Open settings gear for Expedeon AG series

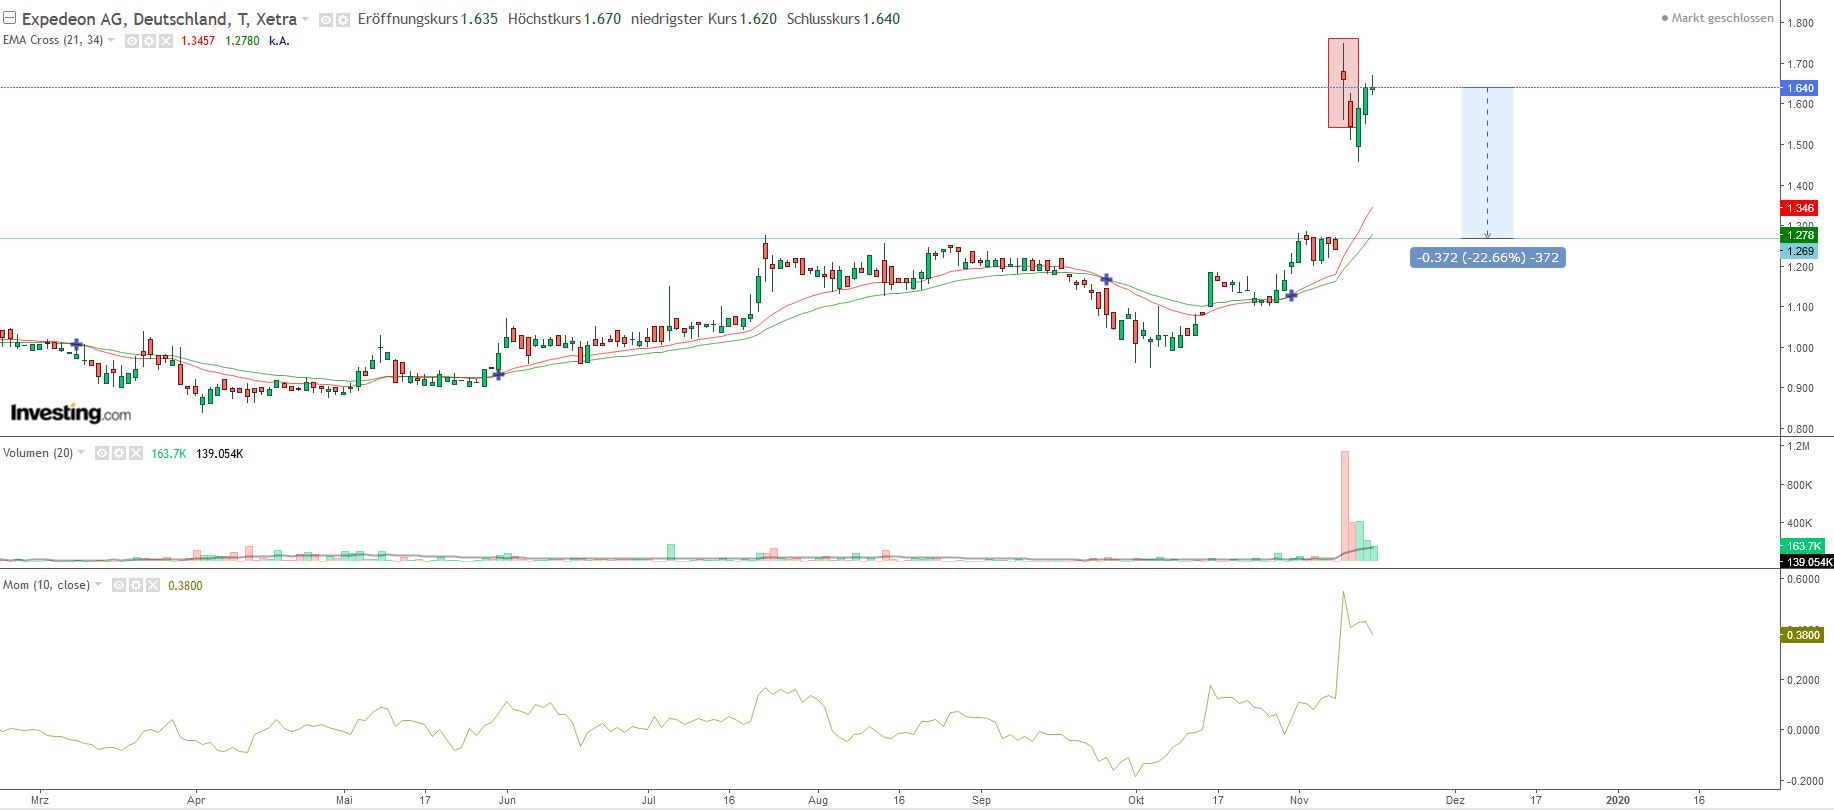click(343, 20)
